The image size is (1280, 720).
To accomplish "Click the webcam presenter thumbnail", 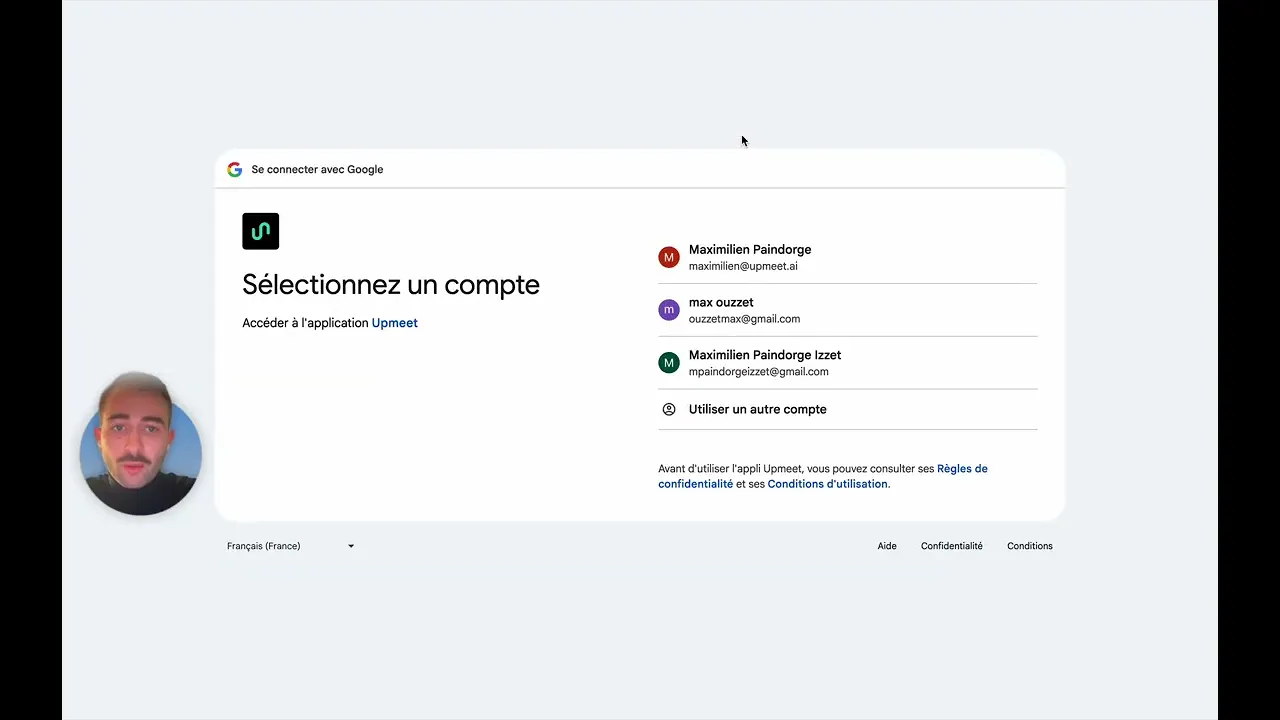I will point(141,444).
